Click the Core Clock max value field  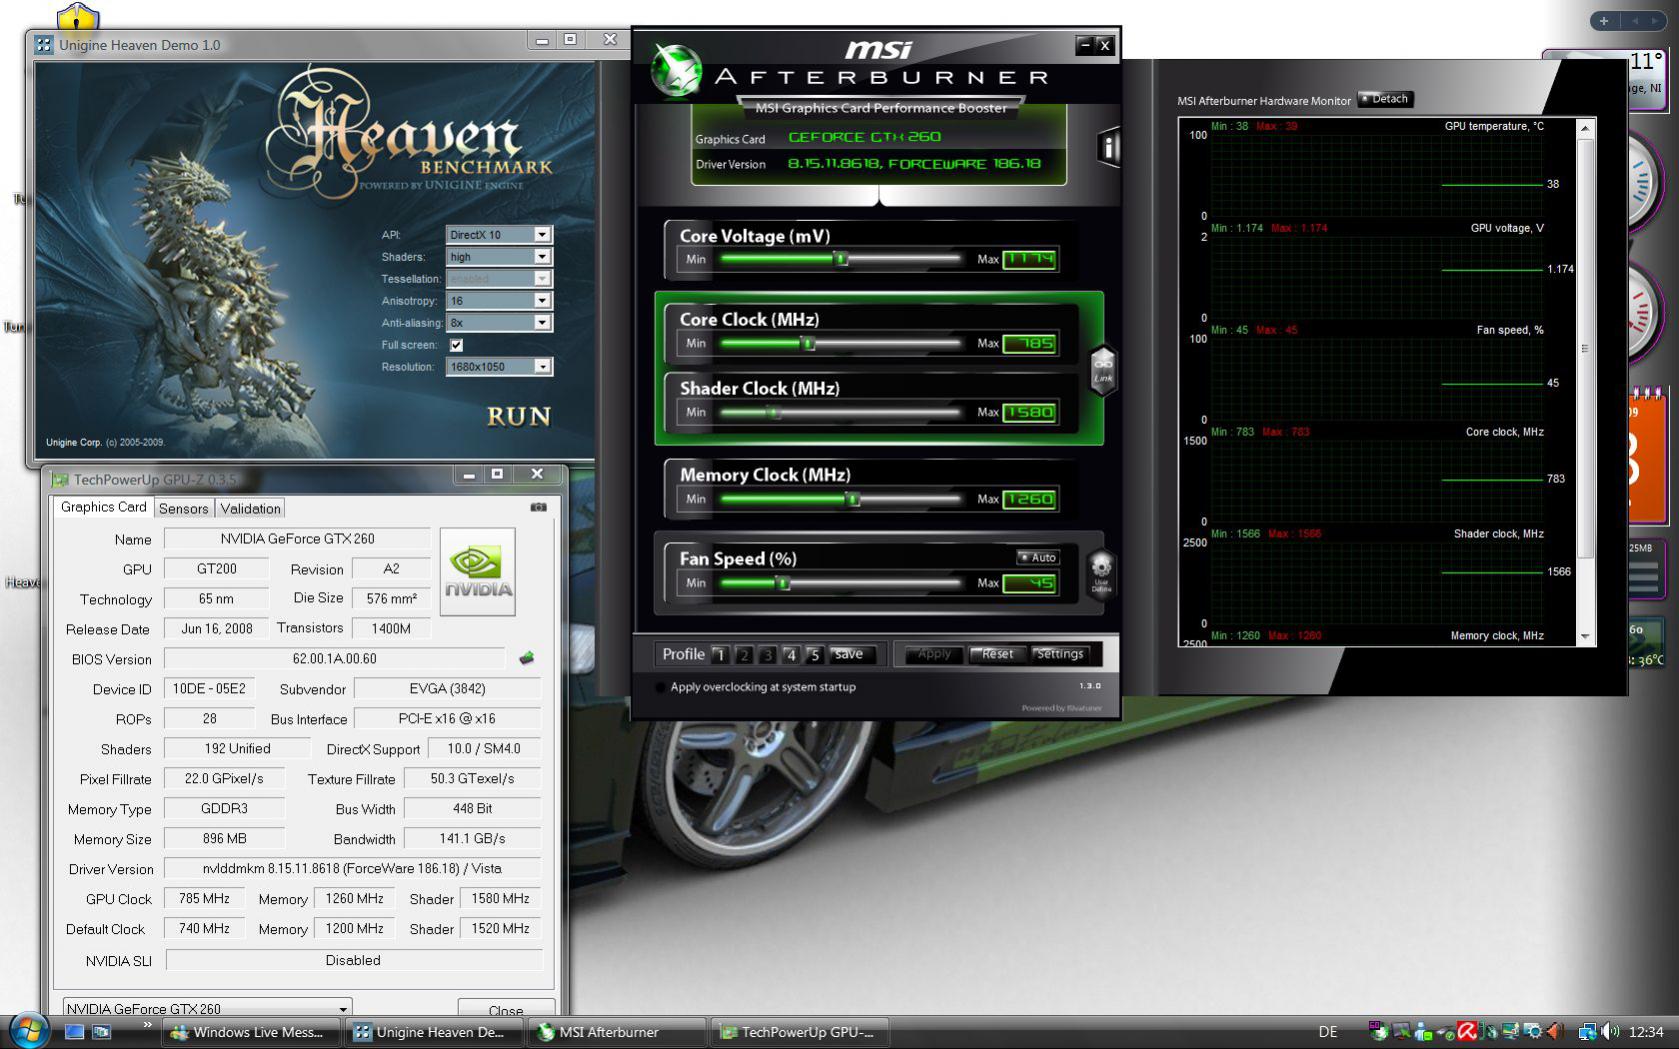1030,343
